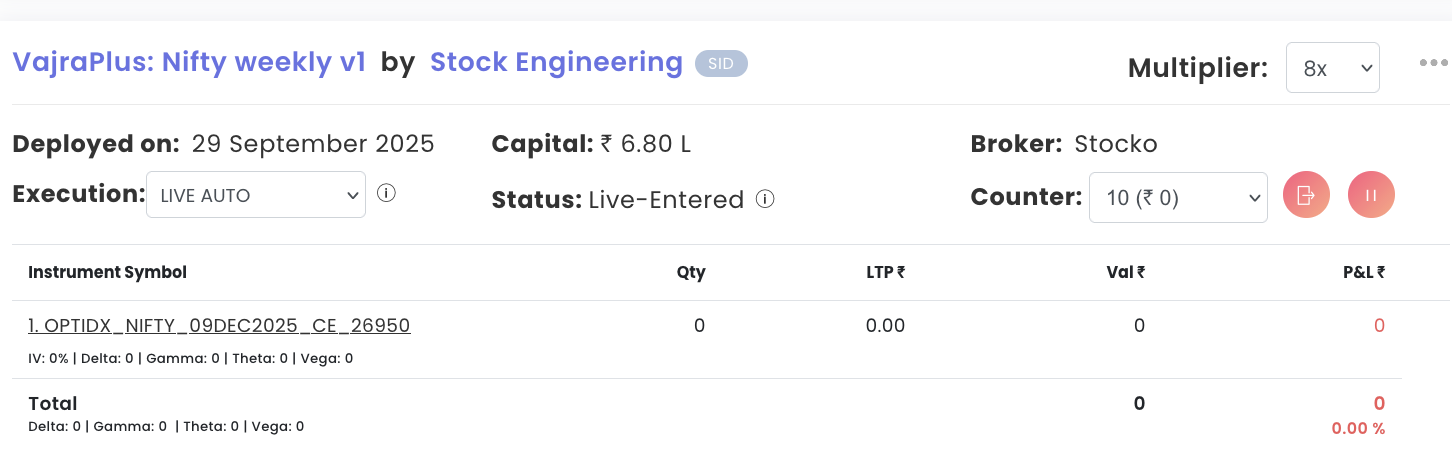Click the LTP ₹ column header

pyautogui.click(x=885, y=272)
